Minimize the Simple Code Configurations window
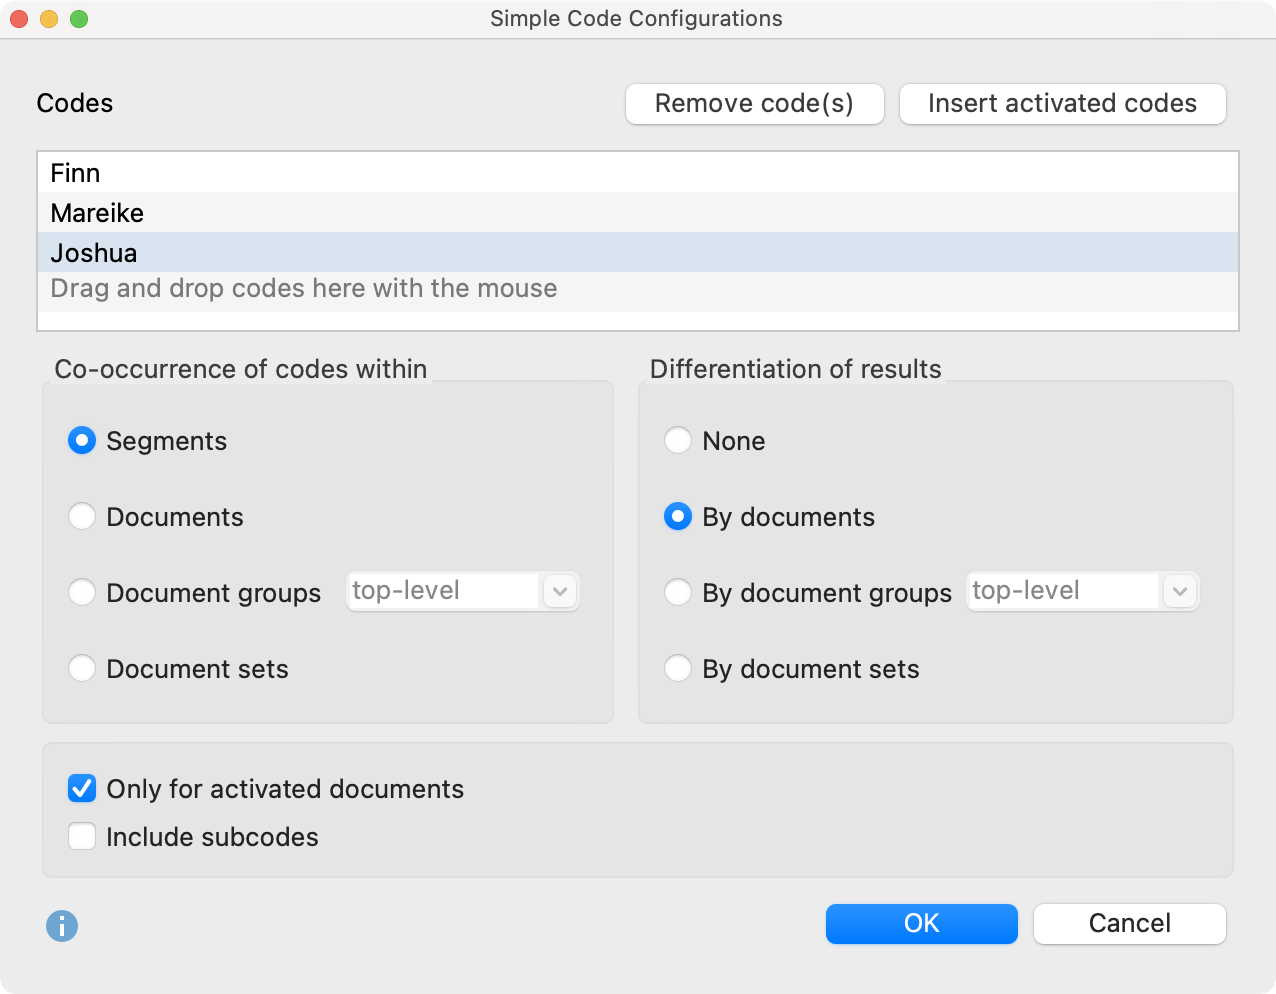This screenshot has width=1276, height=994. [x=48, y=18]
